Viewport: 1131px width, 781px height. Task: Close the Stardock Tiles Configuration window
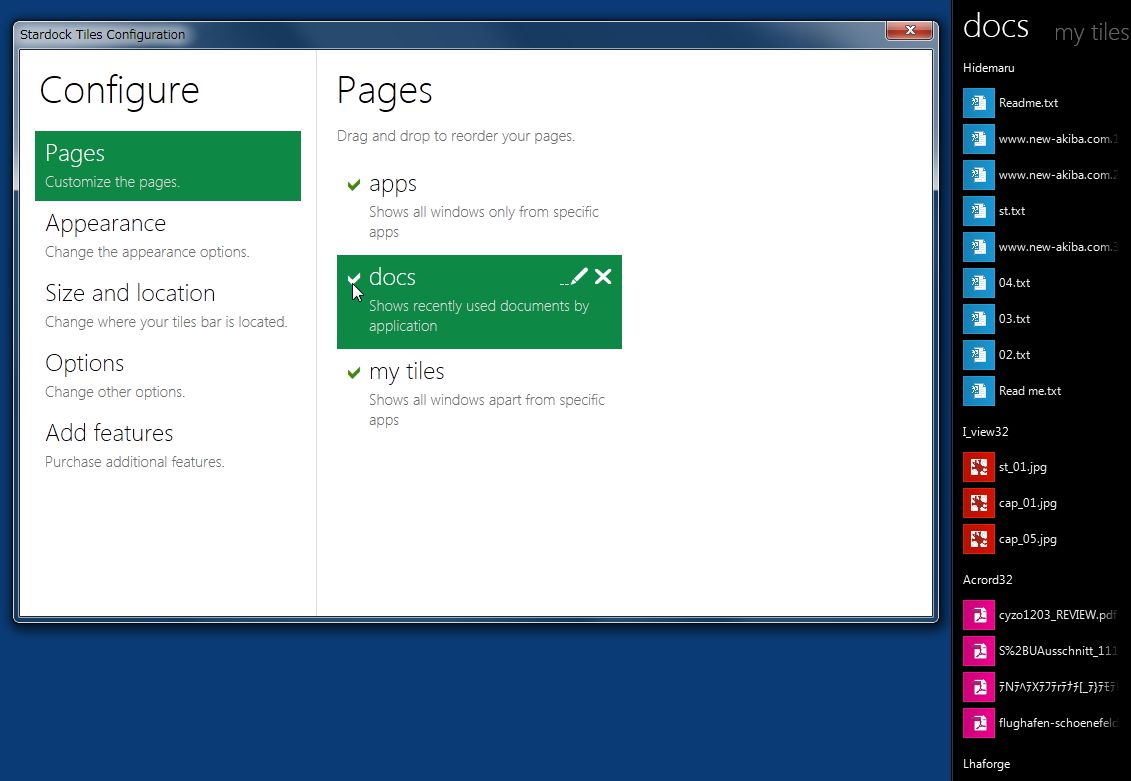(x=909, y=30)
